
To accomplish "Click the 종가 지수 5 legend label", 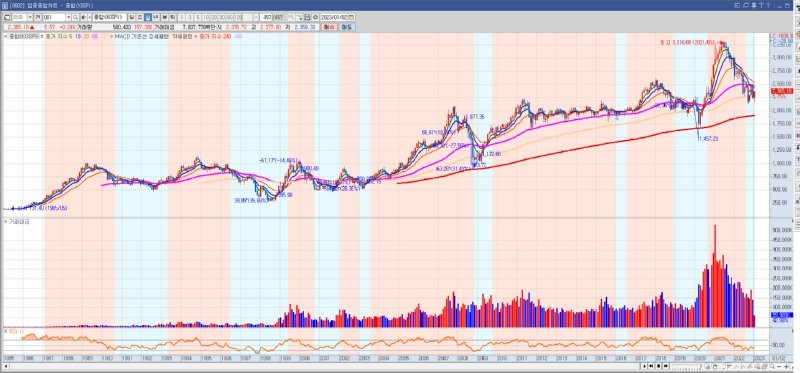I will click(59, 37).
